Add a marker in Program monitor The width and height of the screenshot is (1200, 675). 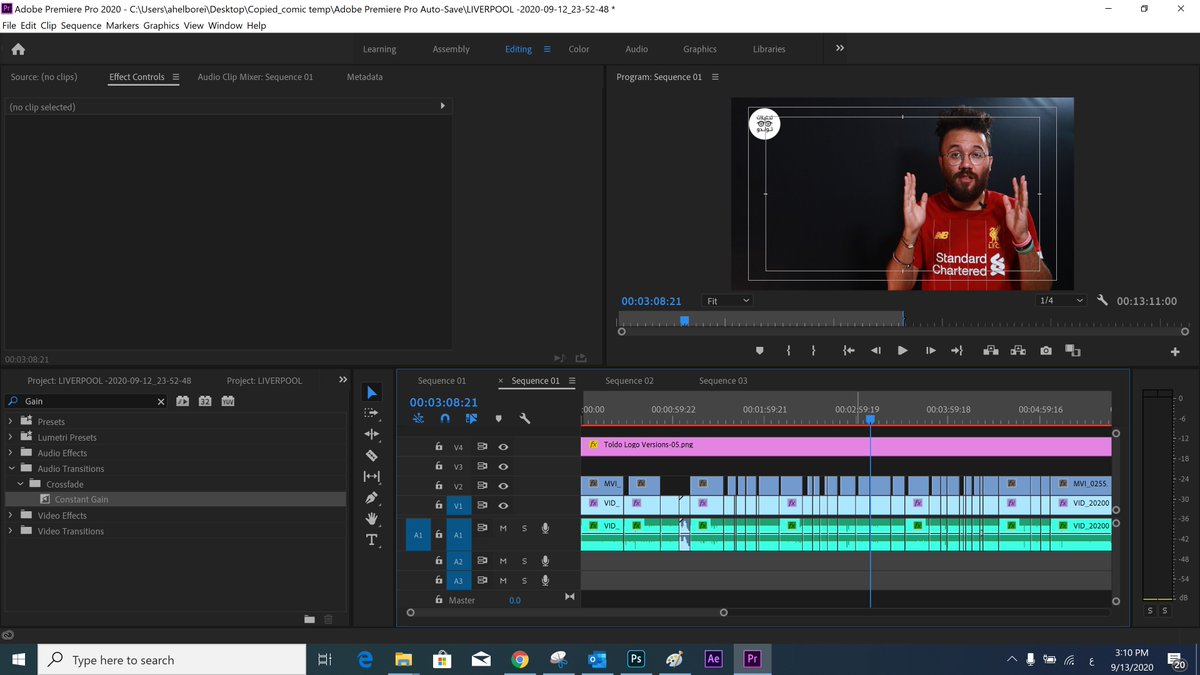pyautogui.click(x=759, y=351)
